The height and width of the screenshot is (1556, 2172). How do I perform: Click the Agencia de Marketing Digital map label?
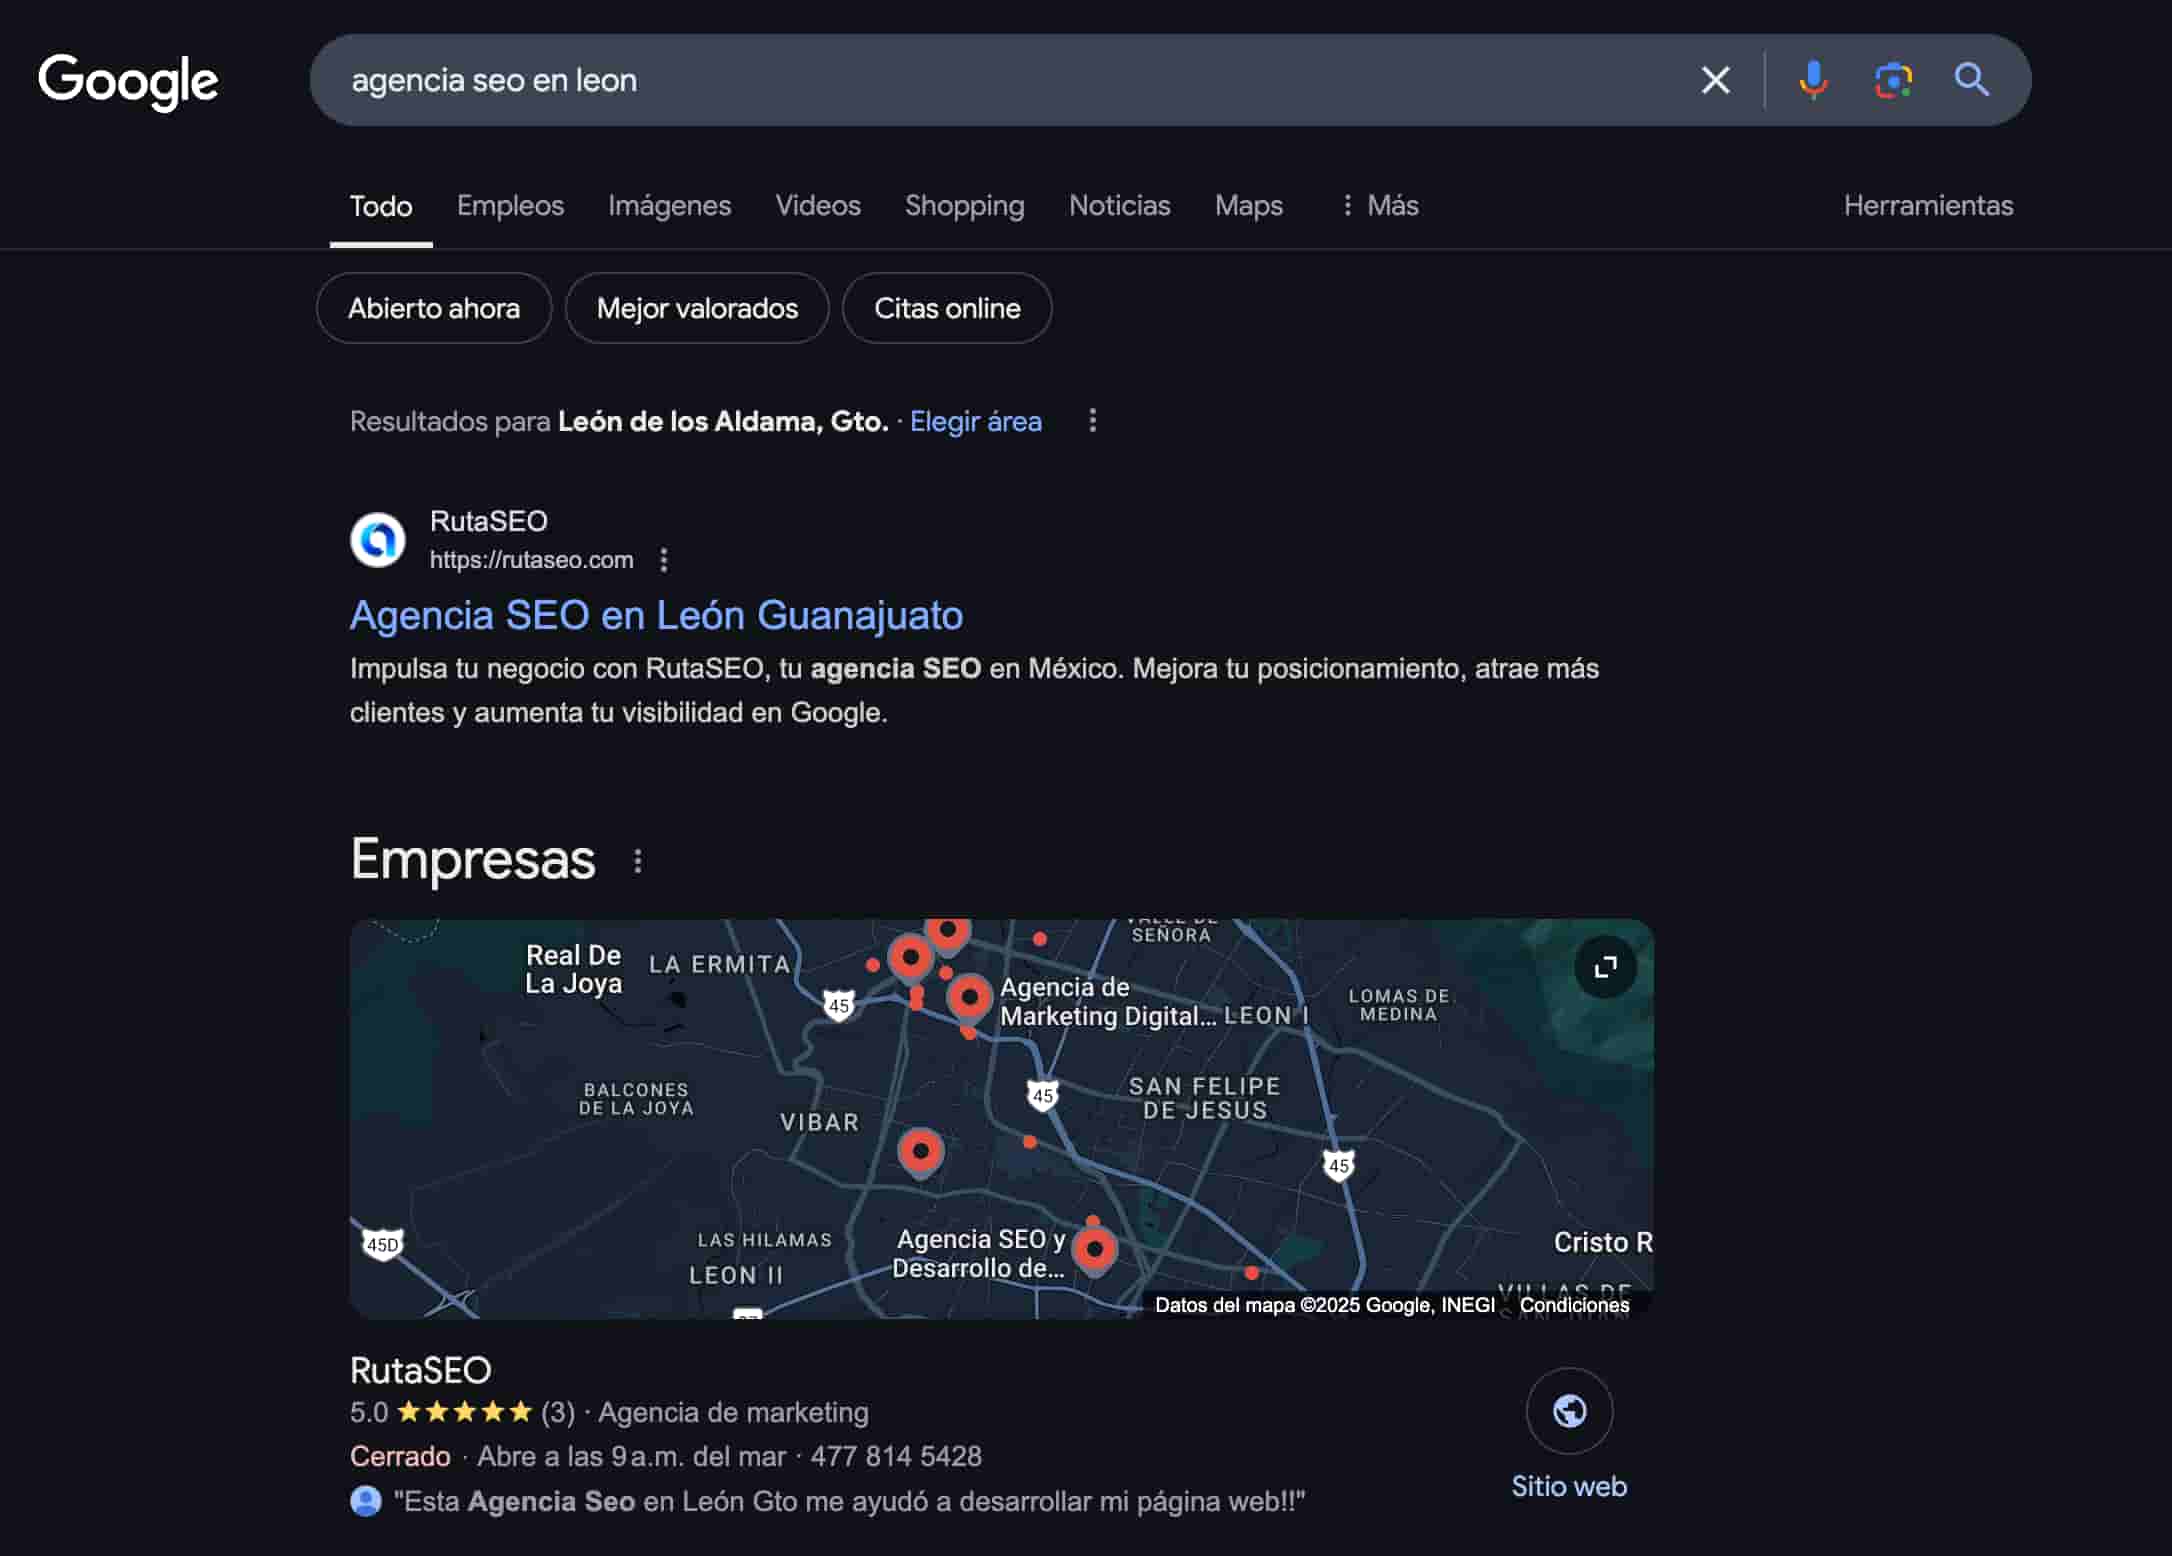1108,1002
